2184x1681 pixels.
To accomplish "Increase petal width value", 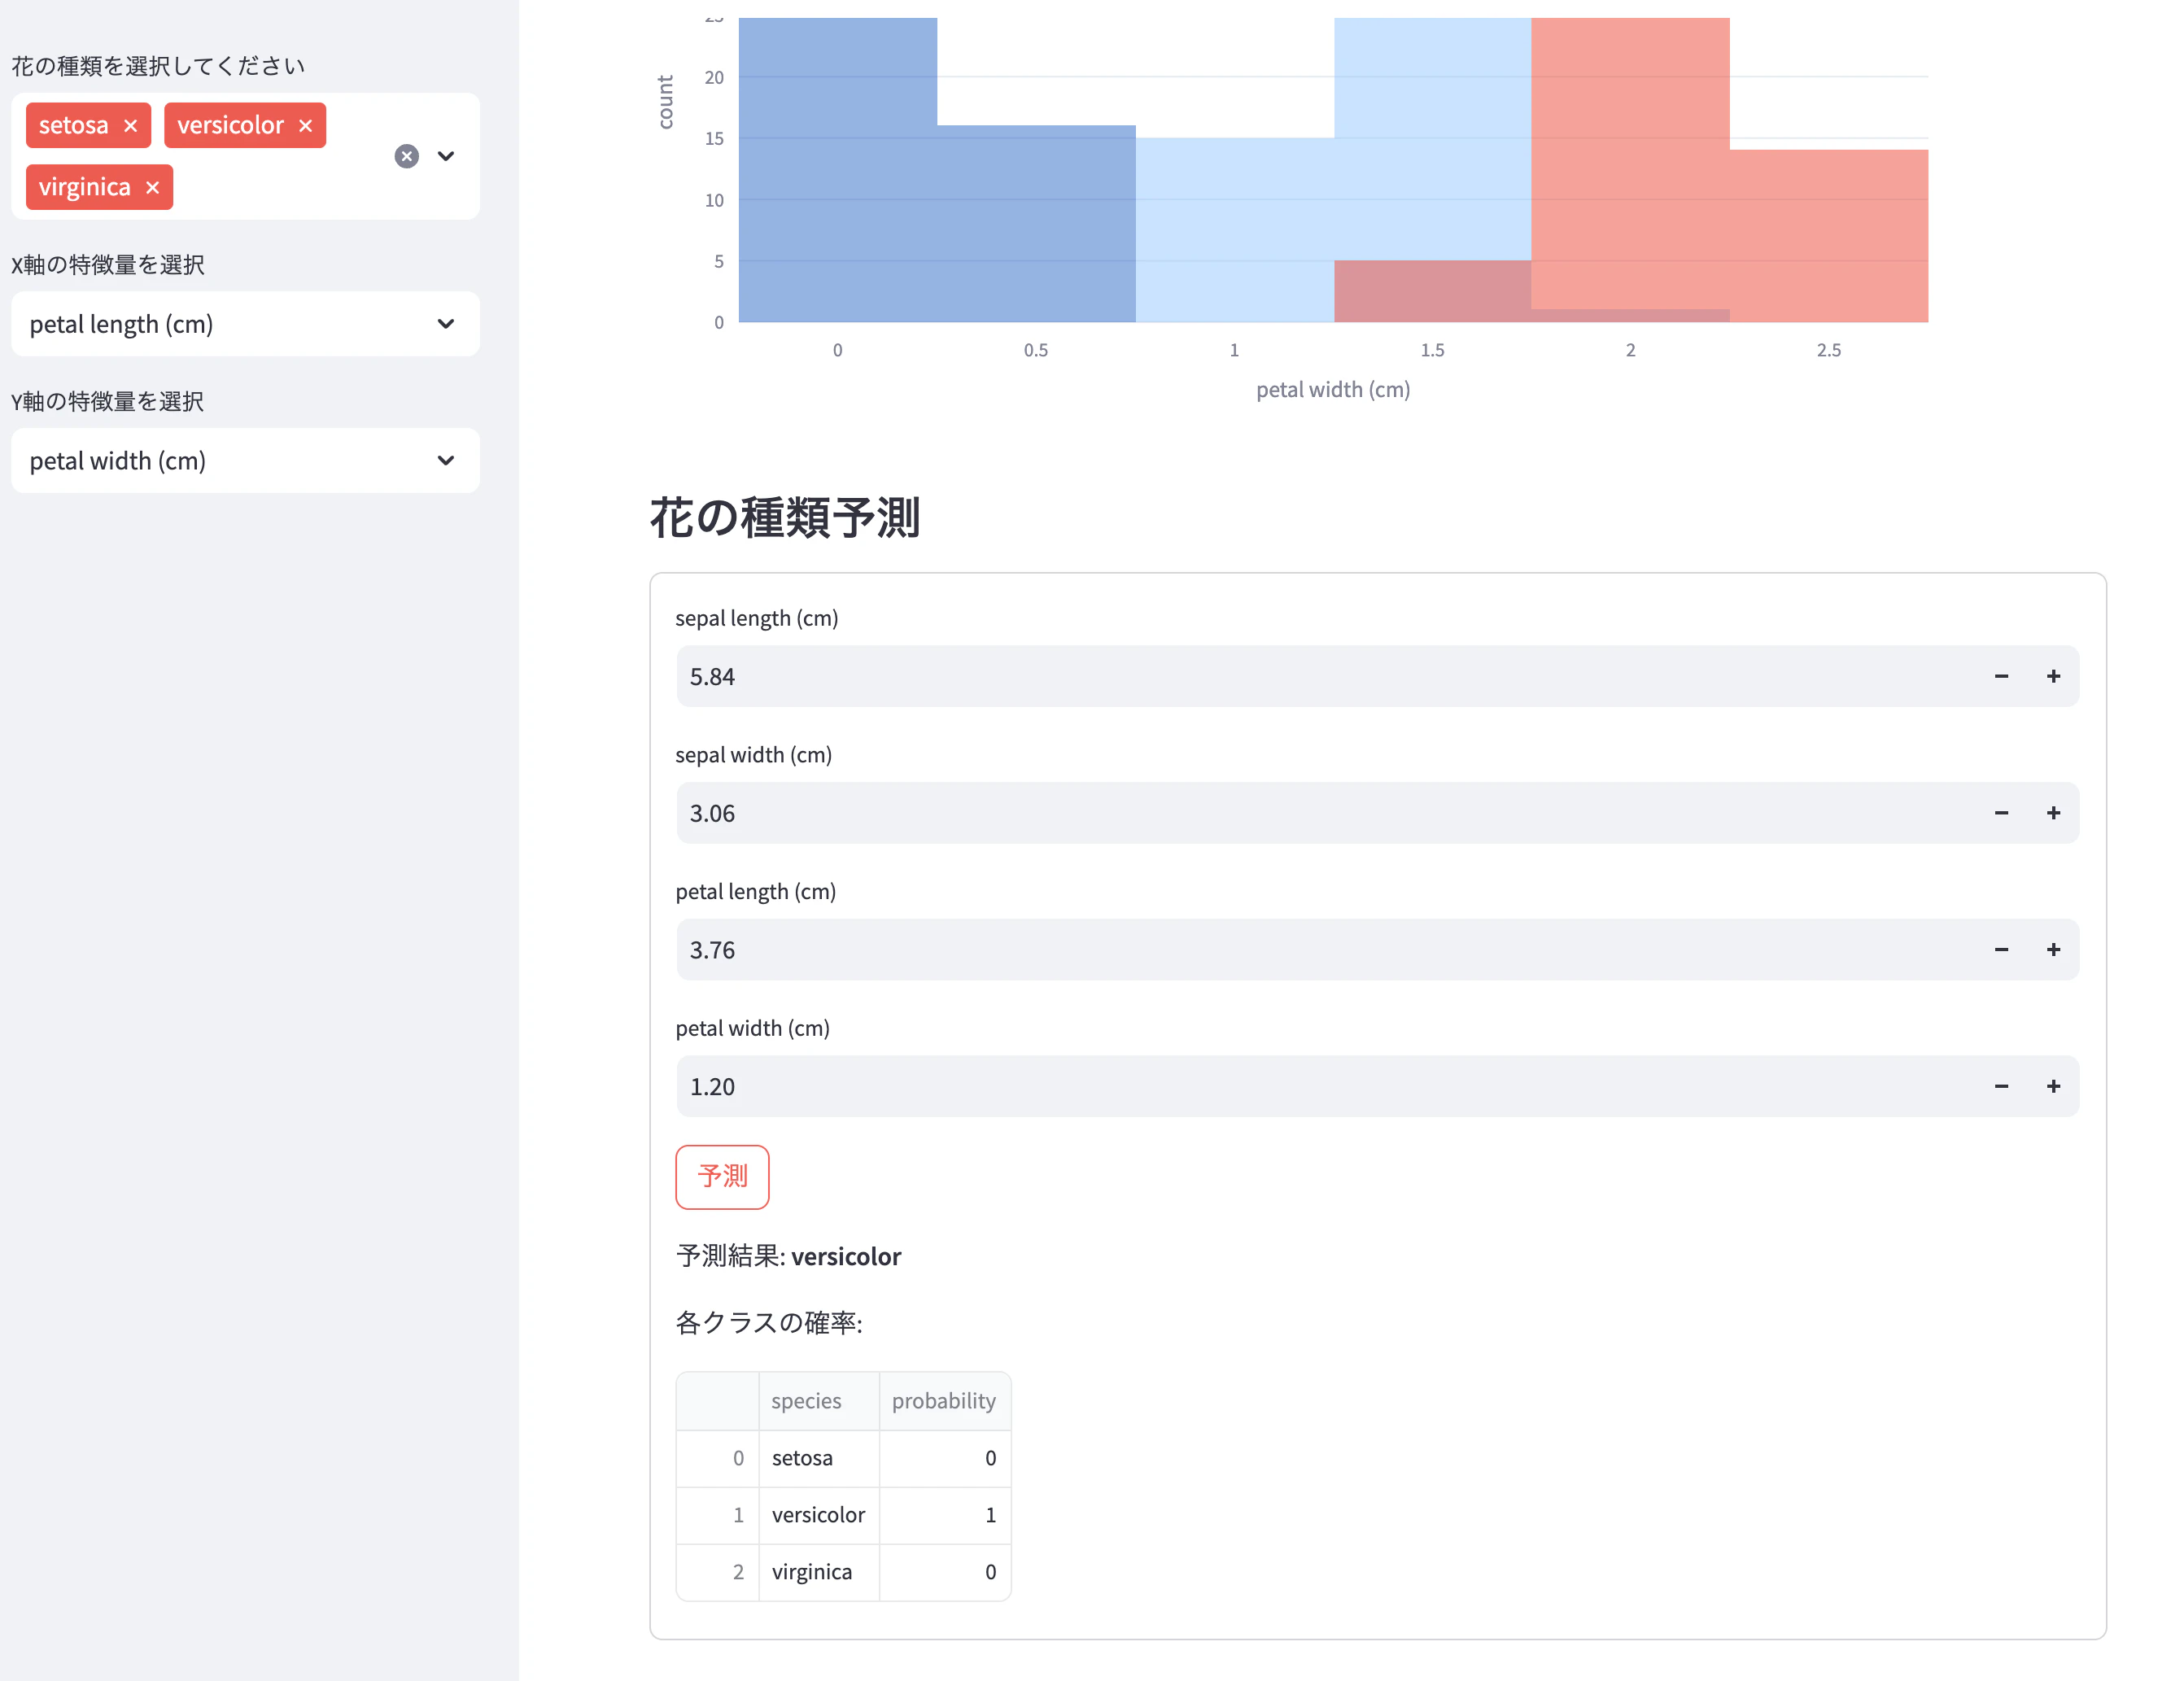I will (2053, 1087).
